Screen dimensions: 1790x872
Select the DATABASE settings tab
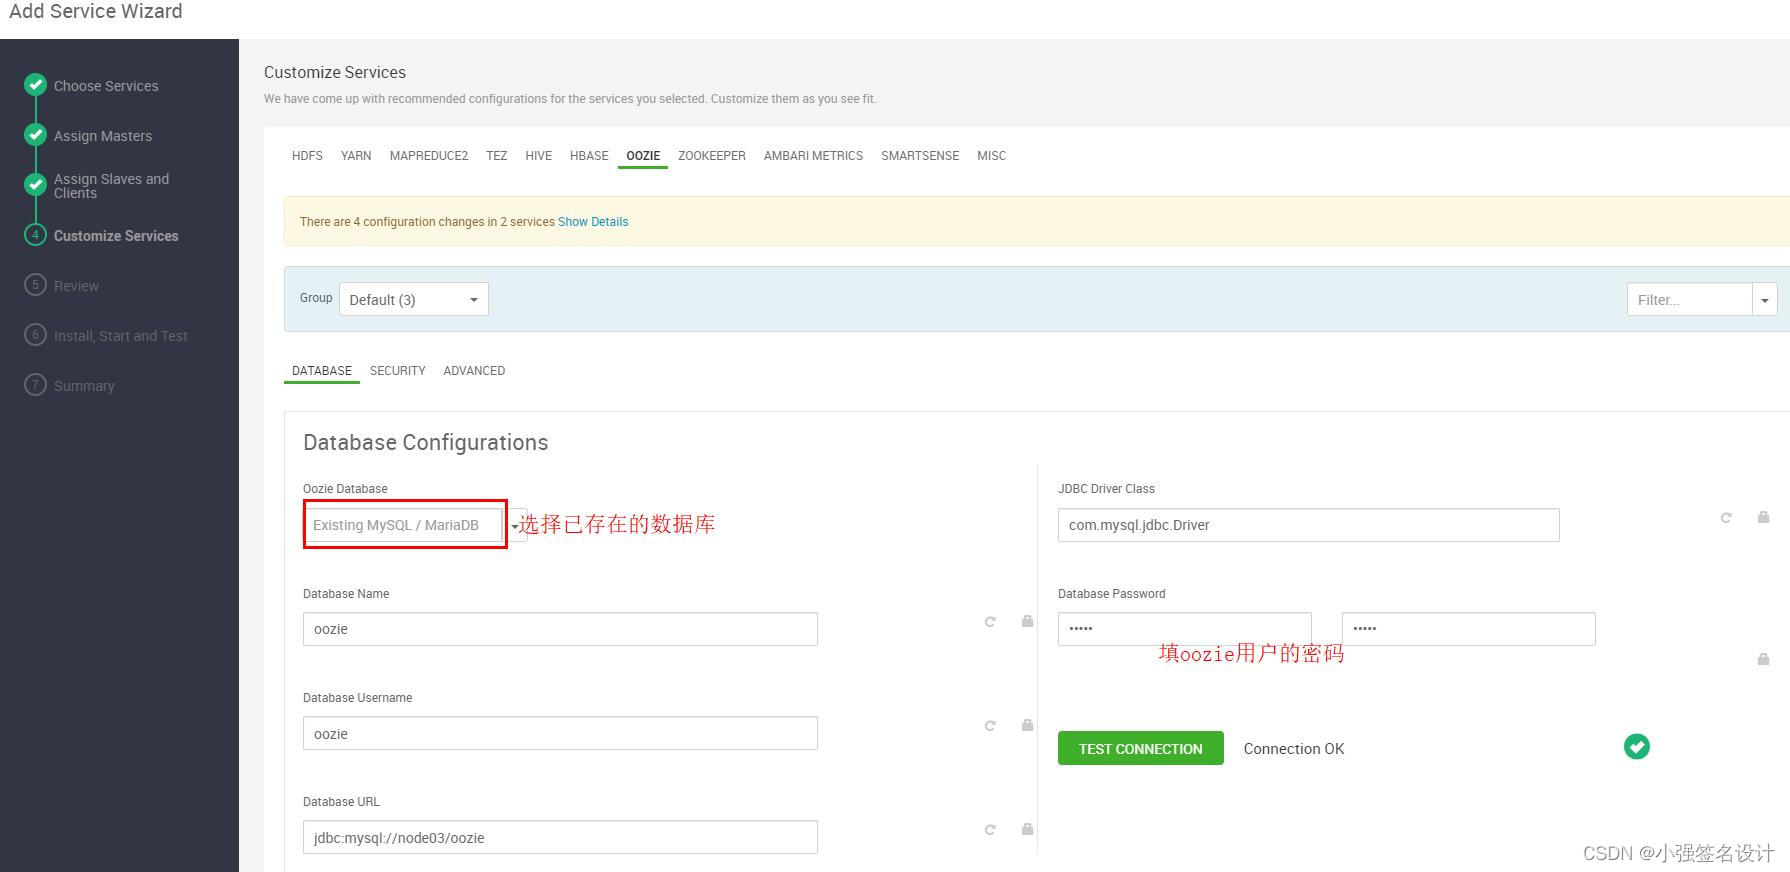pos(322,371)
